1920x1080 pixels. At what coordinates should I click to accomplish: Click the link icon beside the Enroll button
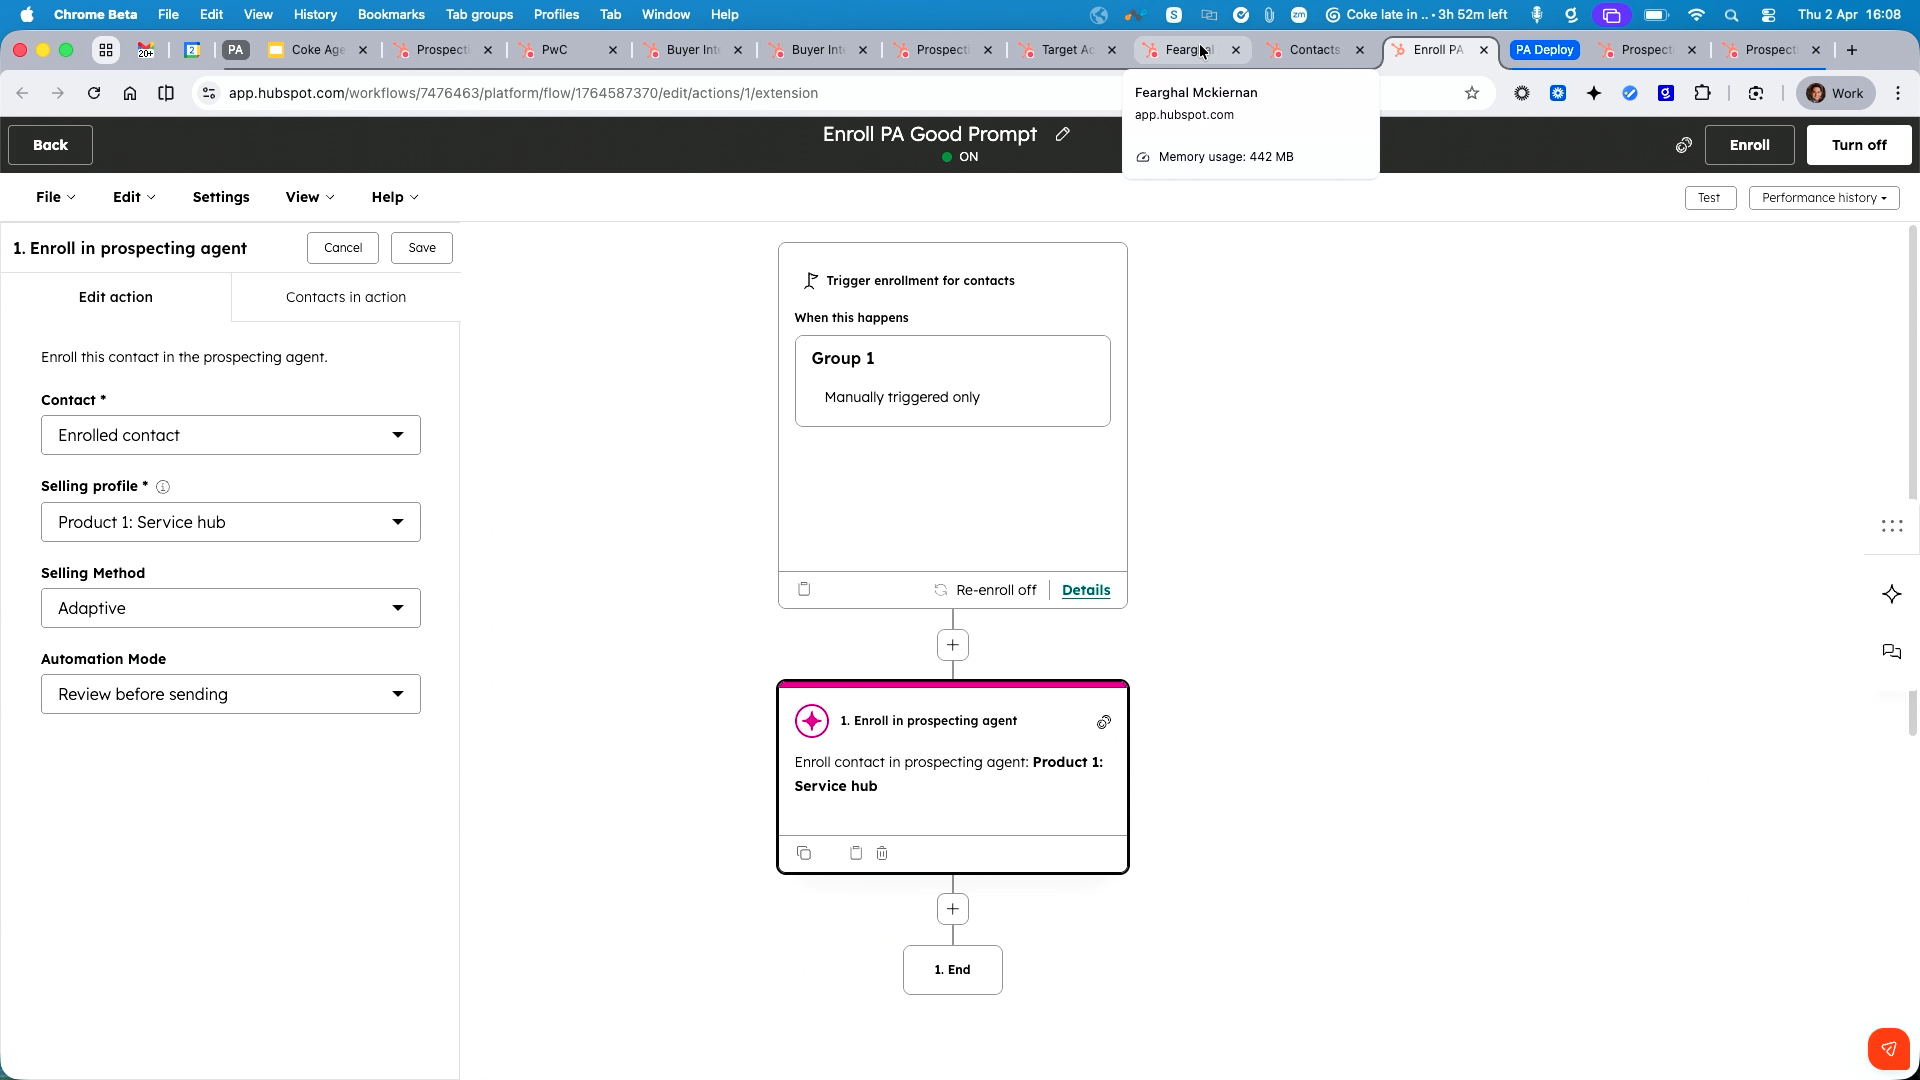1684,145
